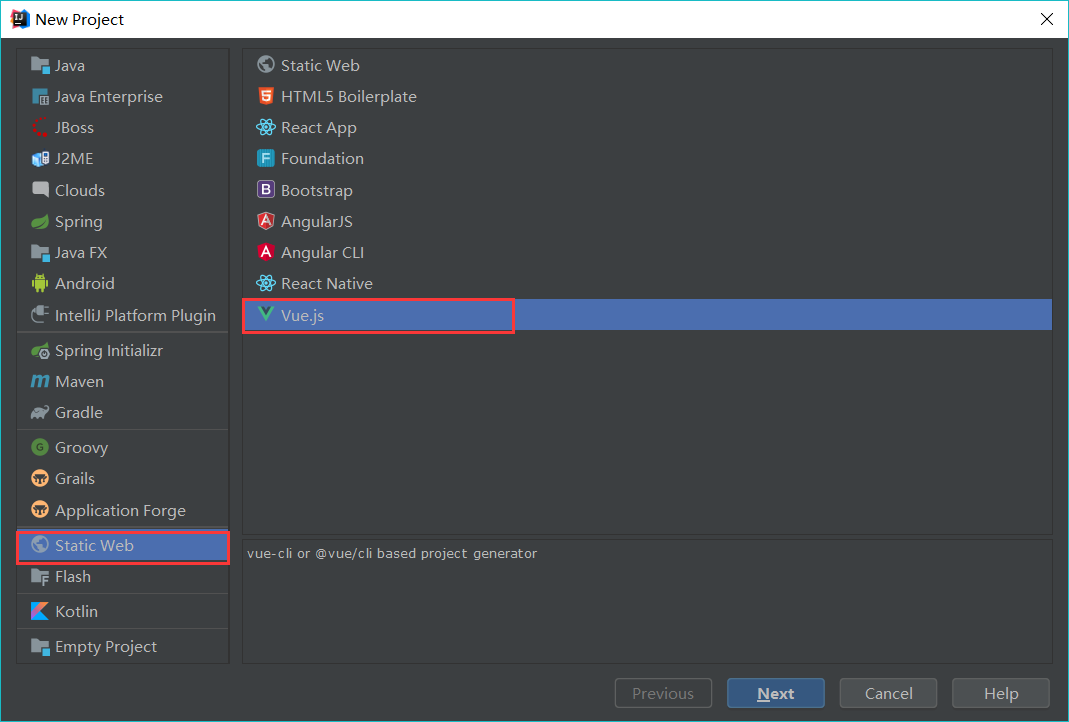Open Help for New Project
Image resolution: width=1069 pixels, height=722 pixels.
click(1001, 693)
